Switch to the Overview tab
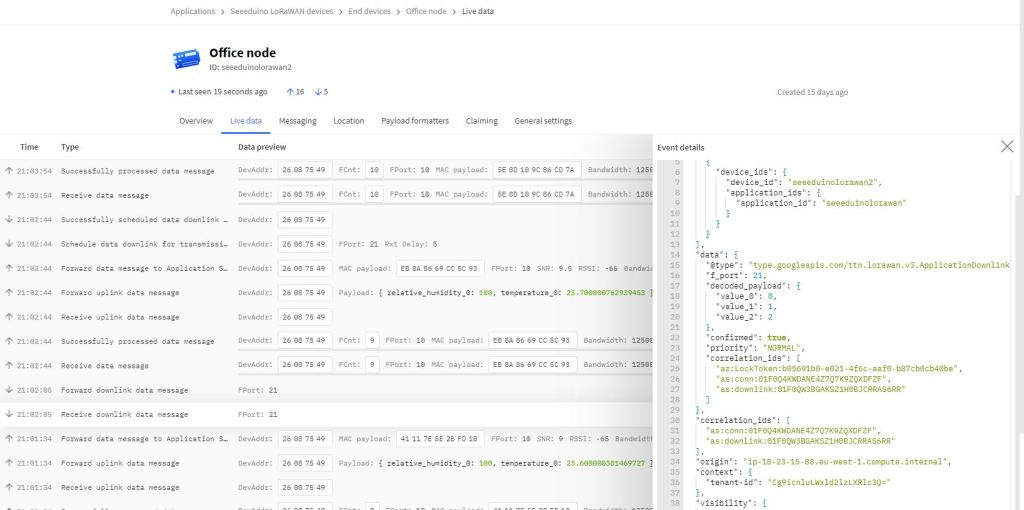Image resolution: width=1024 pixels, height=510 pixels. tap(196, 121)
